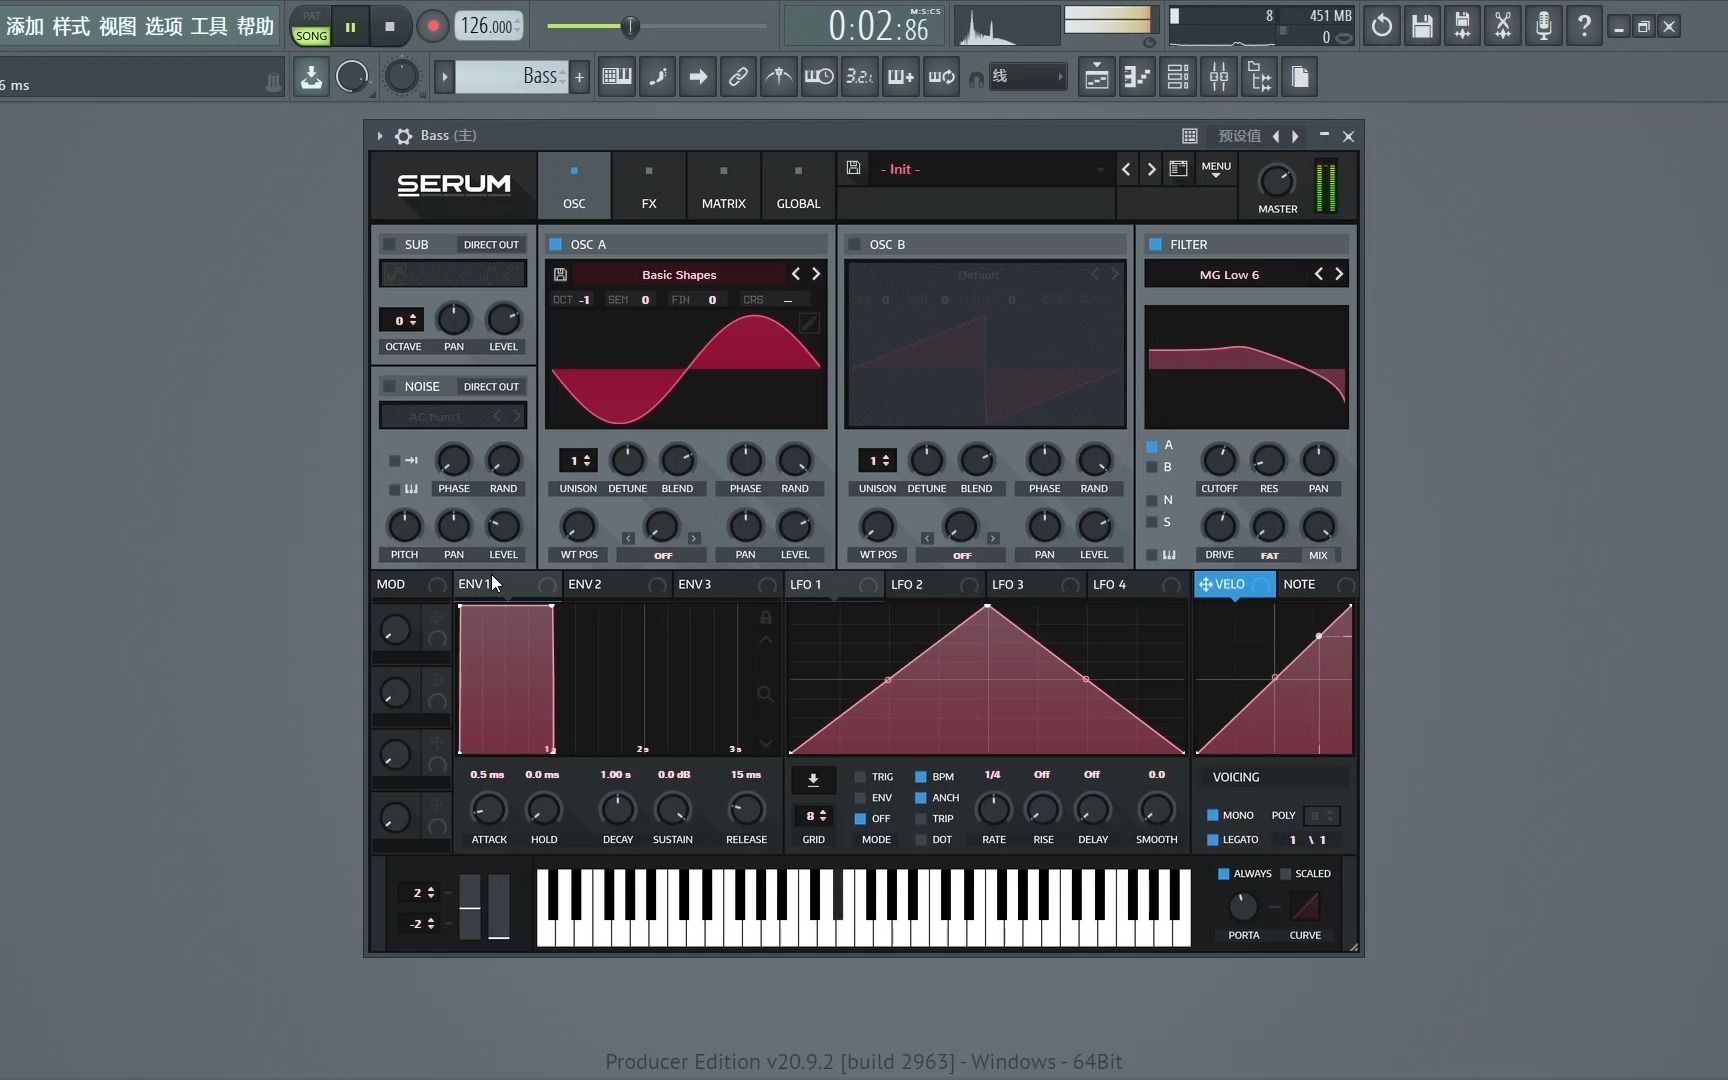1728x1080 pixels.
Task: Switch to the MATRIX tab
Action: 723,187
